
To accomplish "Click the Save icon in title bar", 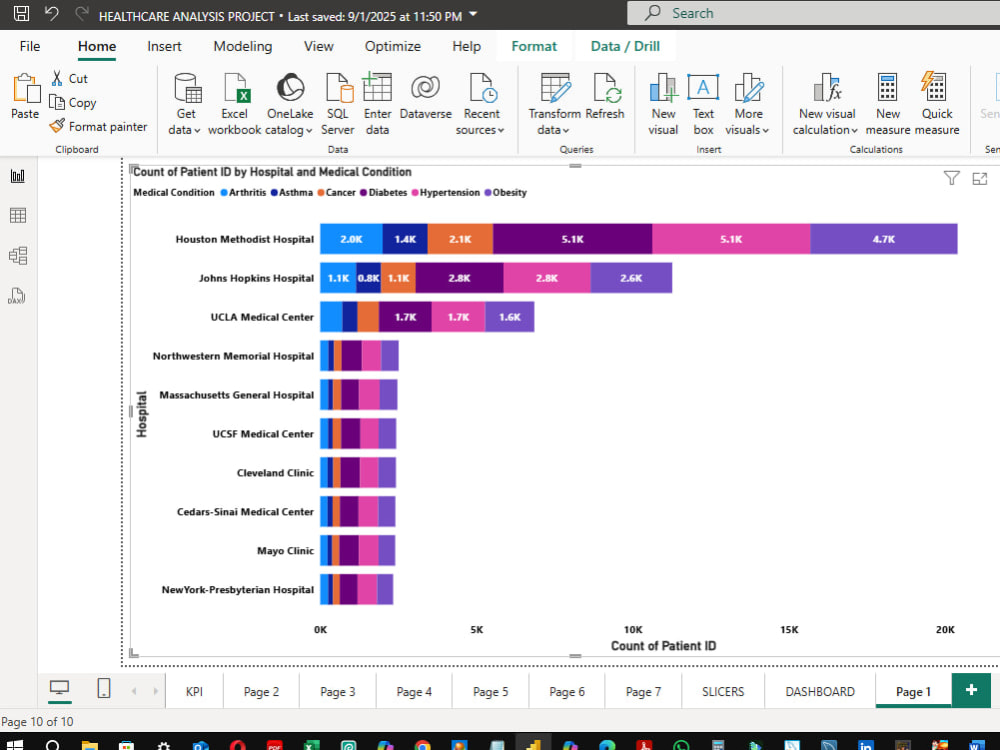I will coord(21,13).
